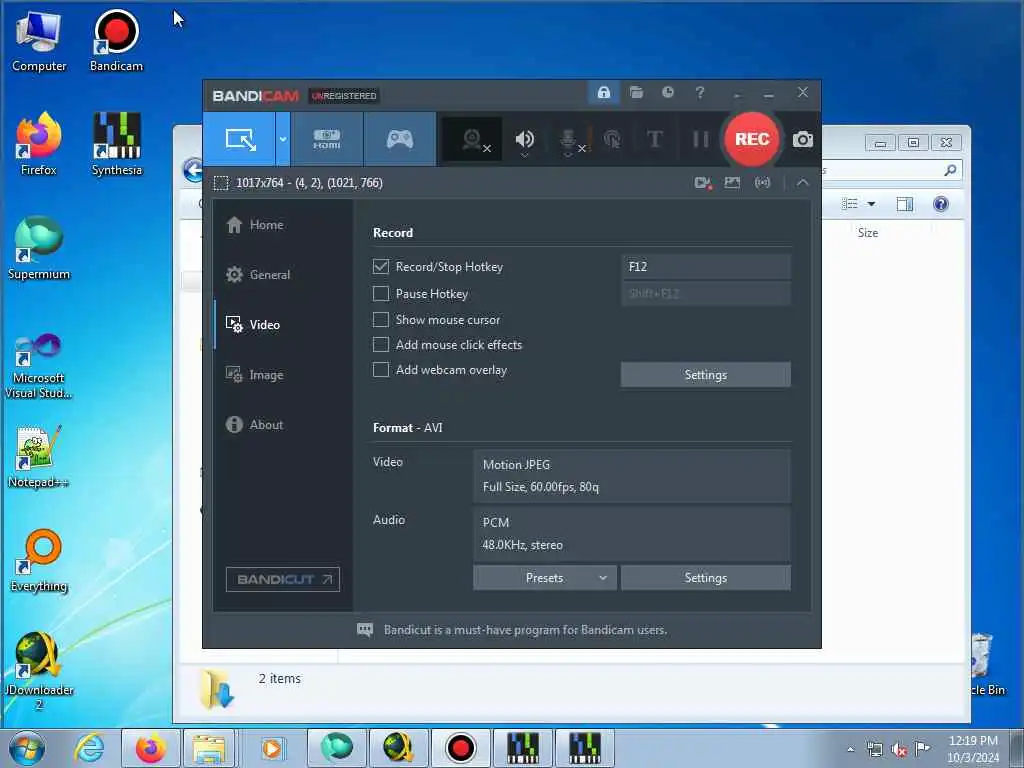Switch to HDMI device recording mode

[x=327, y=139]
